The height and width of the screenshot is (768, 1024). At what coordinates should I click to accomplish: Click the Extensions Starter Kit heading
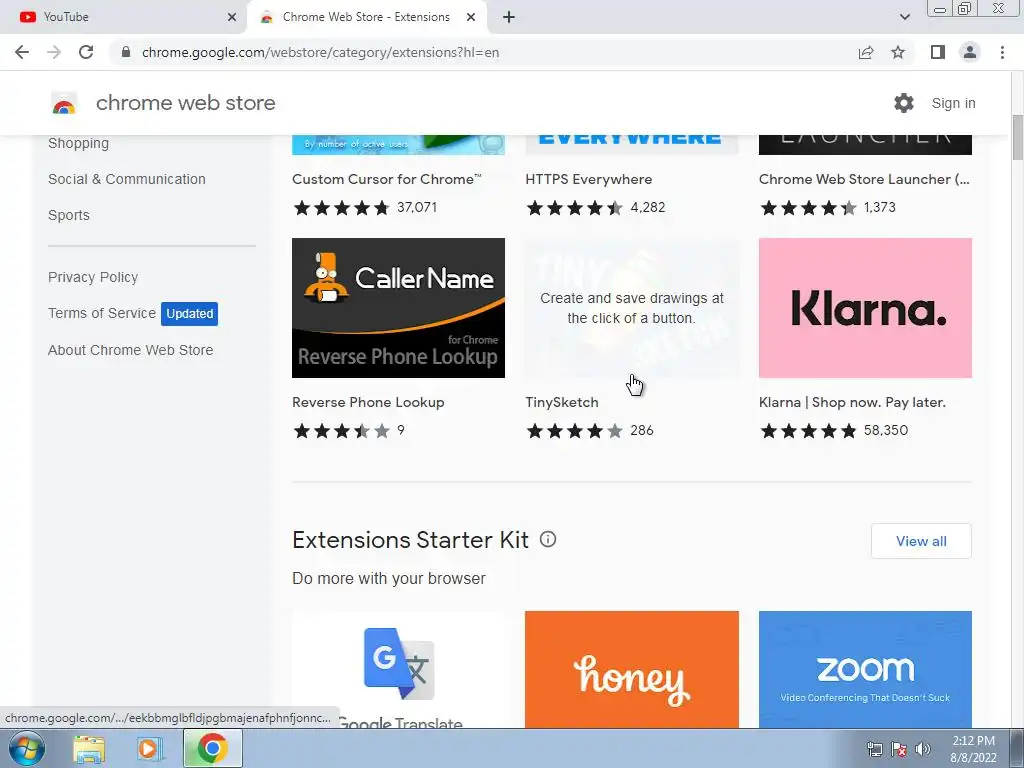(x=410, y=540)
